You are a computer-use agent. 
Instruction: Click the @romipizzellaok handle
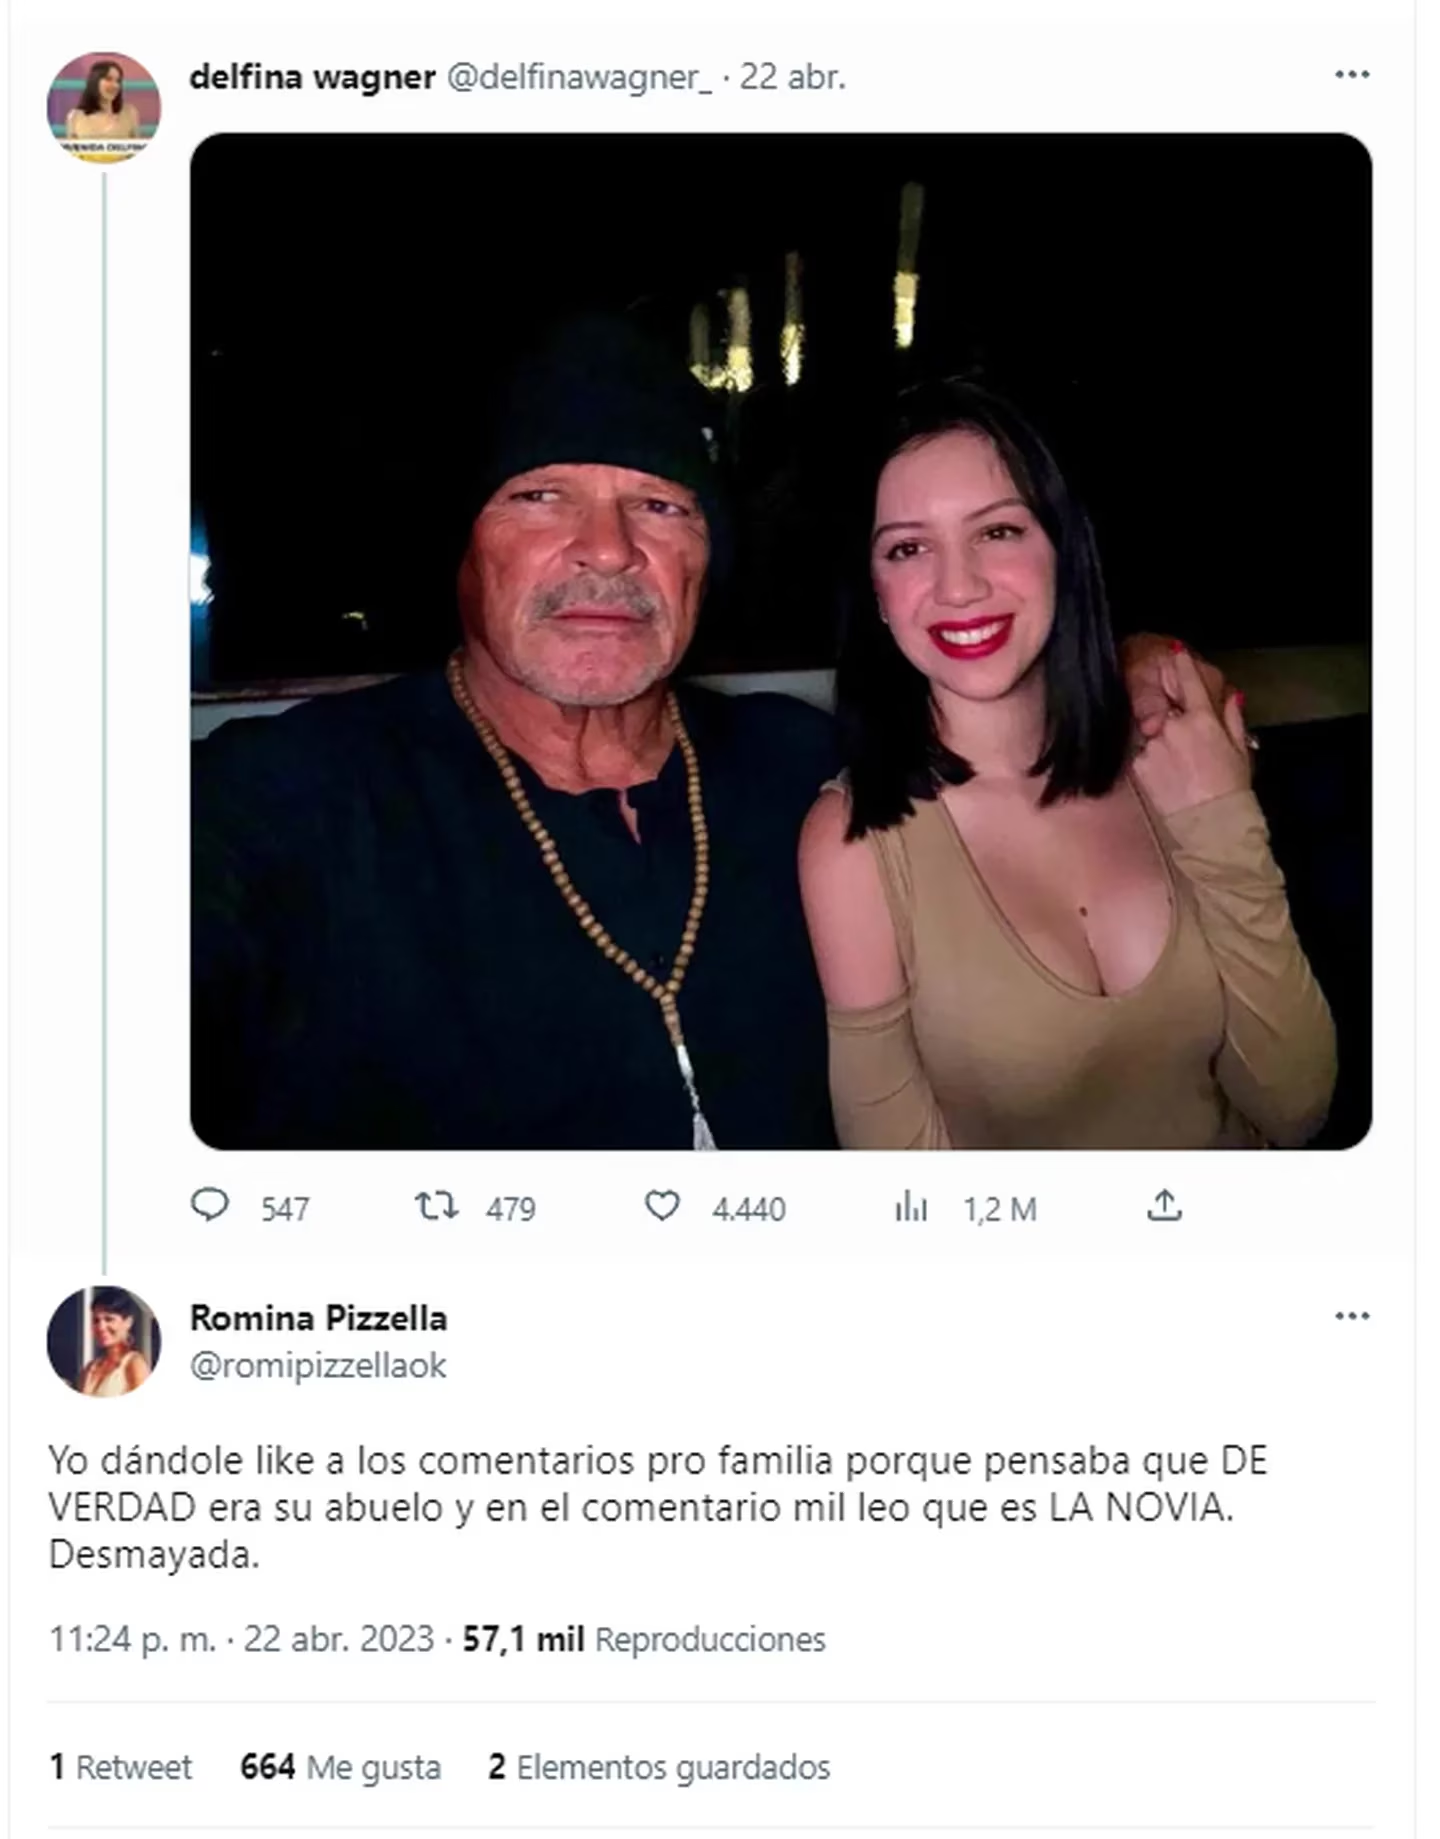click(318, 1365)
